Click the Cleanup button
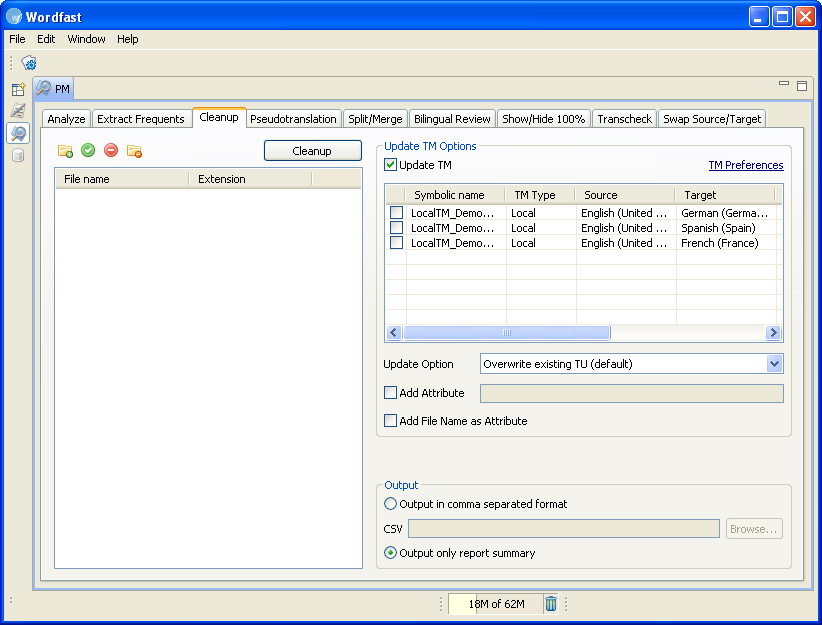The height and width of the screenshot is (625, 822). coord(312,150)
